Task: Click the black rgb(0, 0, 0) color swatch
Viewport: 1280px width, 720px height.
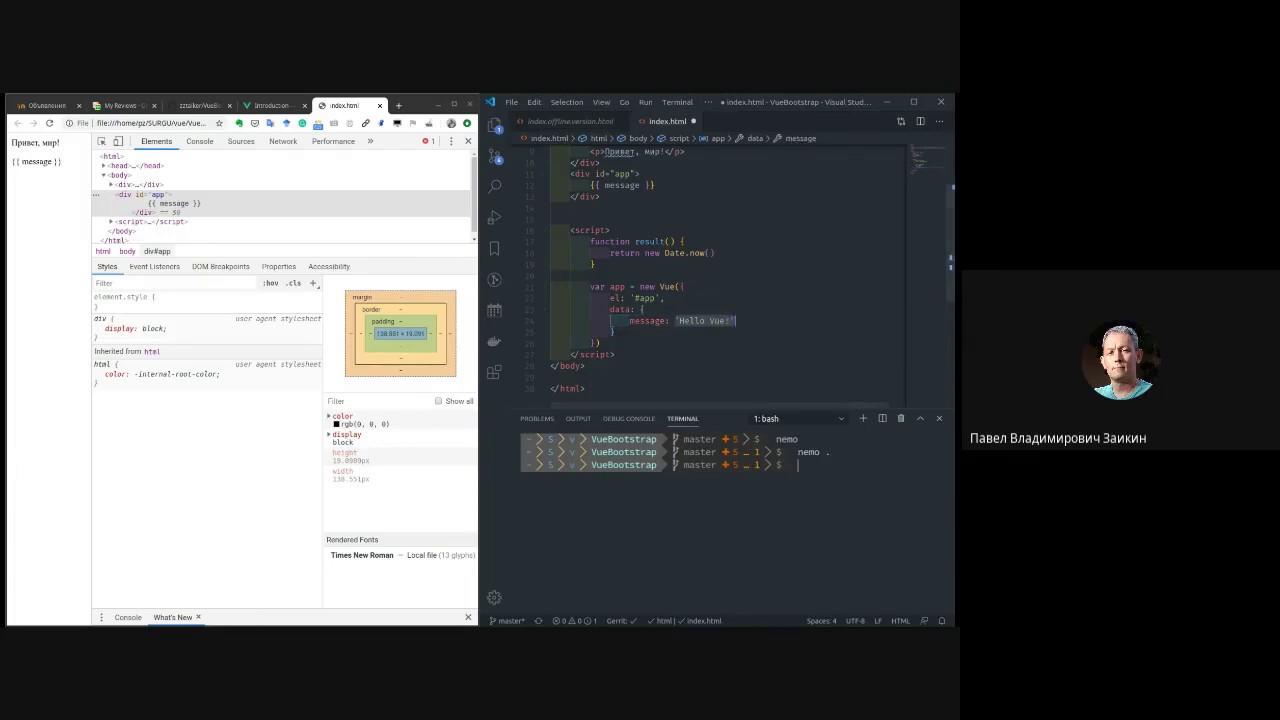Action: [x=336, y=424]
